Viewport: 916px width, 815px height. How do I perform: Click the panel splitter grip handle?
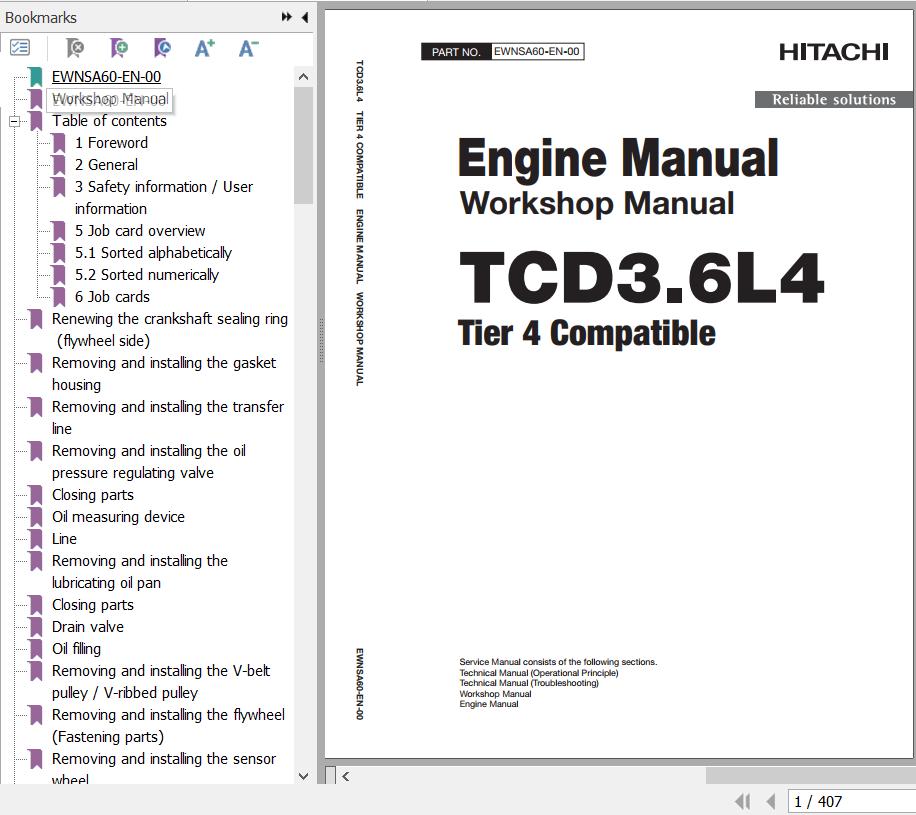tap(321, 341)
